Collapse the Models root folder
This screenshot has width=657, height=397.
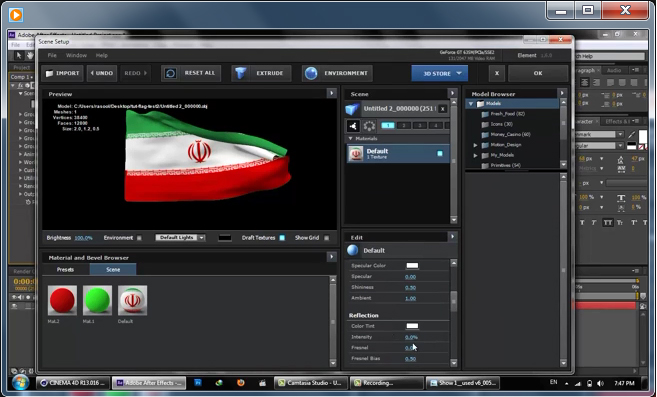click(471, 104)
